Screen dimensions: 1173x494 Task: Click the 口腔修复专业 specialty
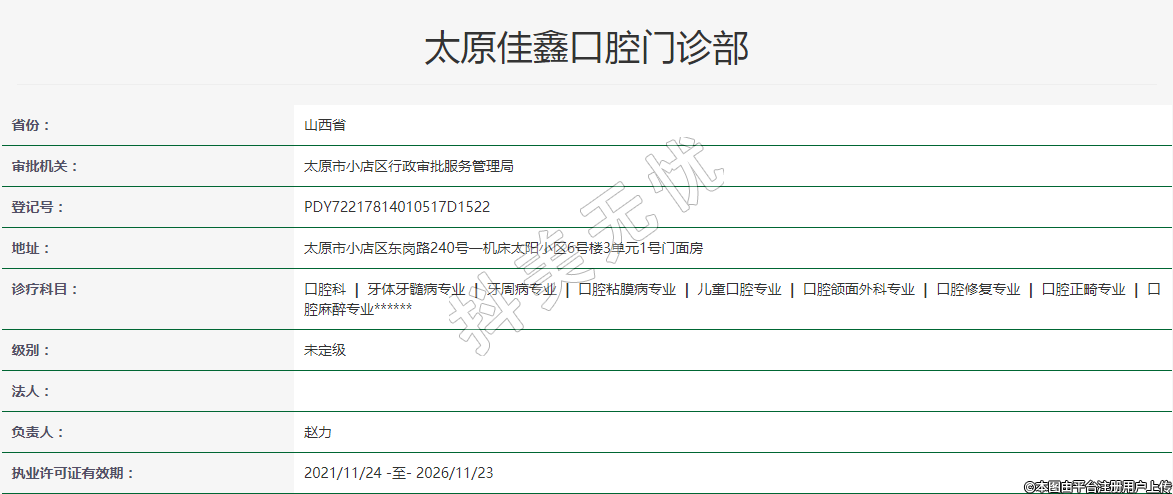(x=978, y=289)
